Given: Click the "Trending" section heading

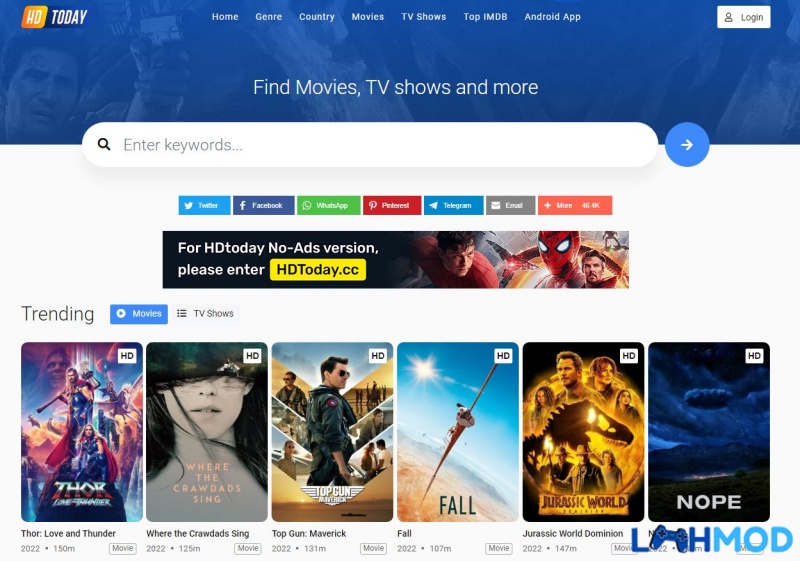Looking at the screenshot, I should (x=58, y=314).
